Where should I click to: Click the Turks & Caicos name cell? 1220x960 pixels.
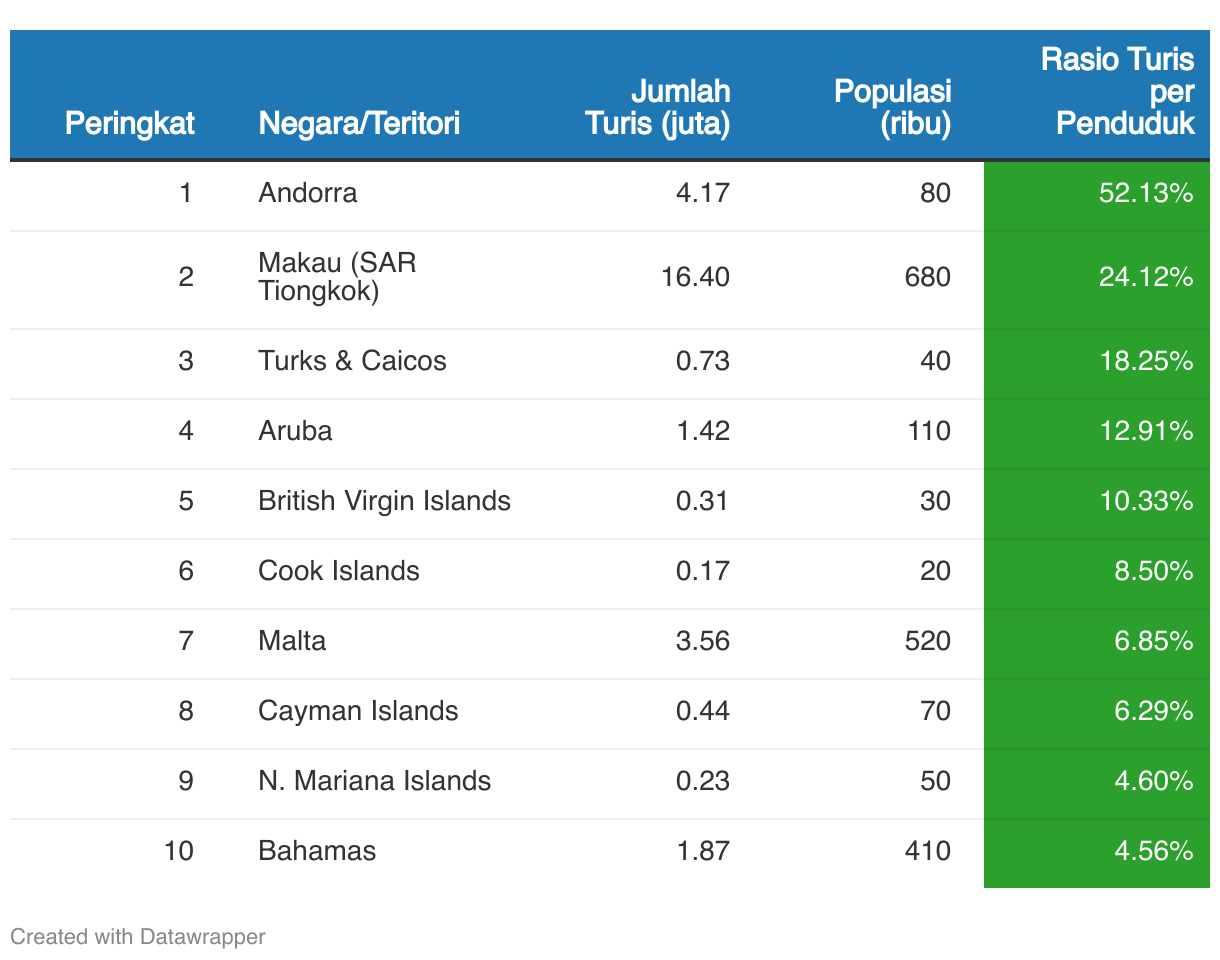352,361
